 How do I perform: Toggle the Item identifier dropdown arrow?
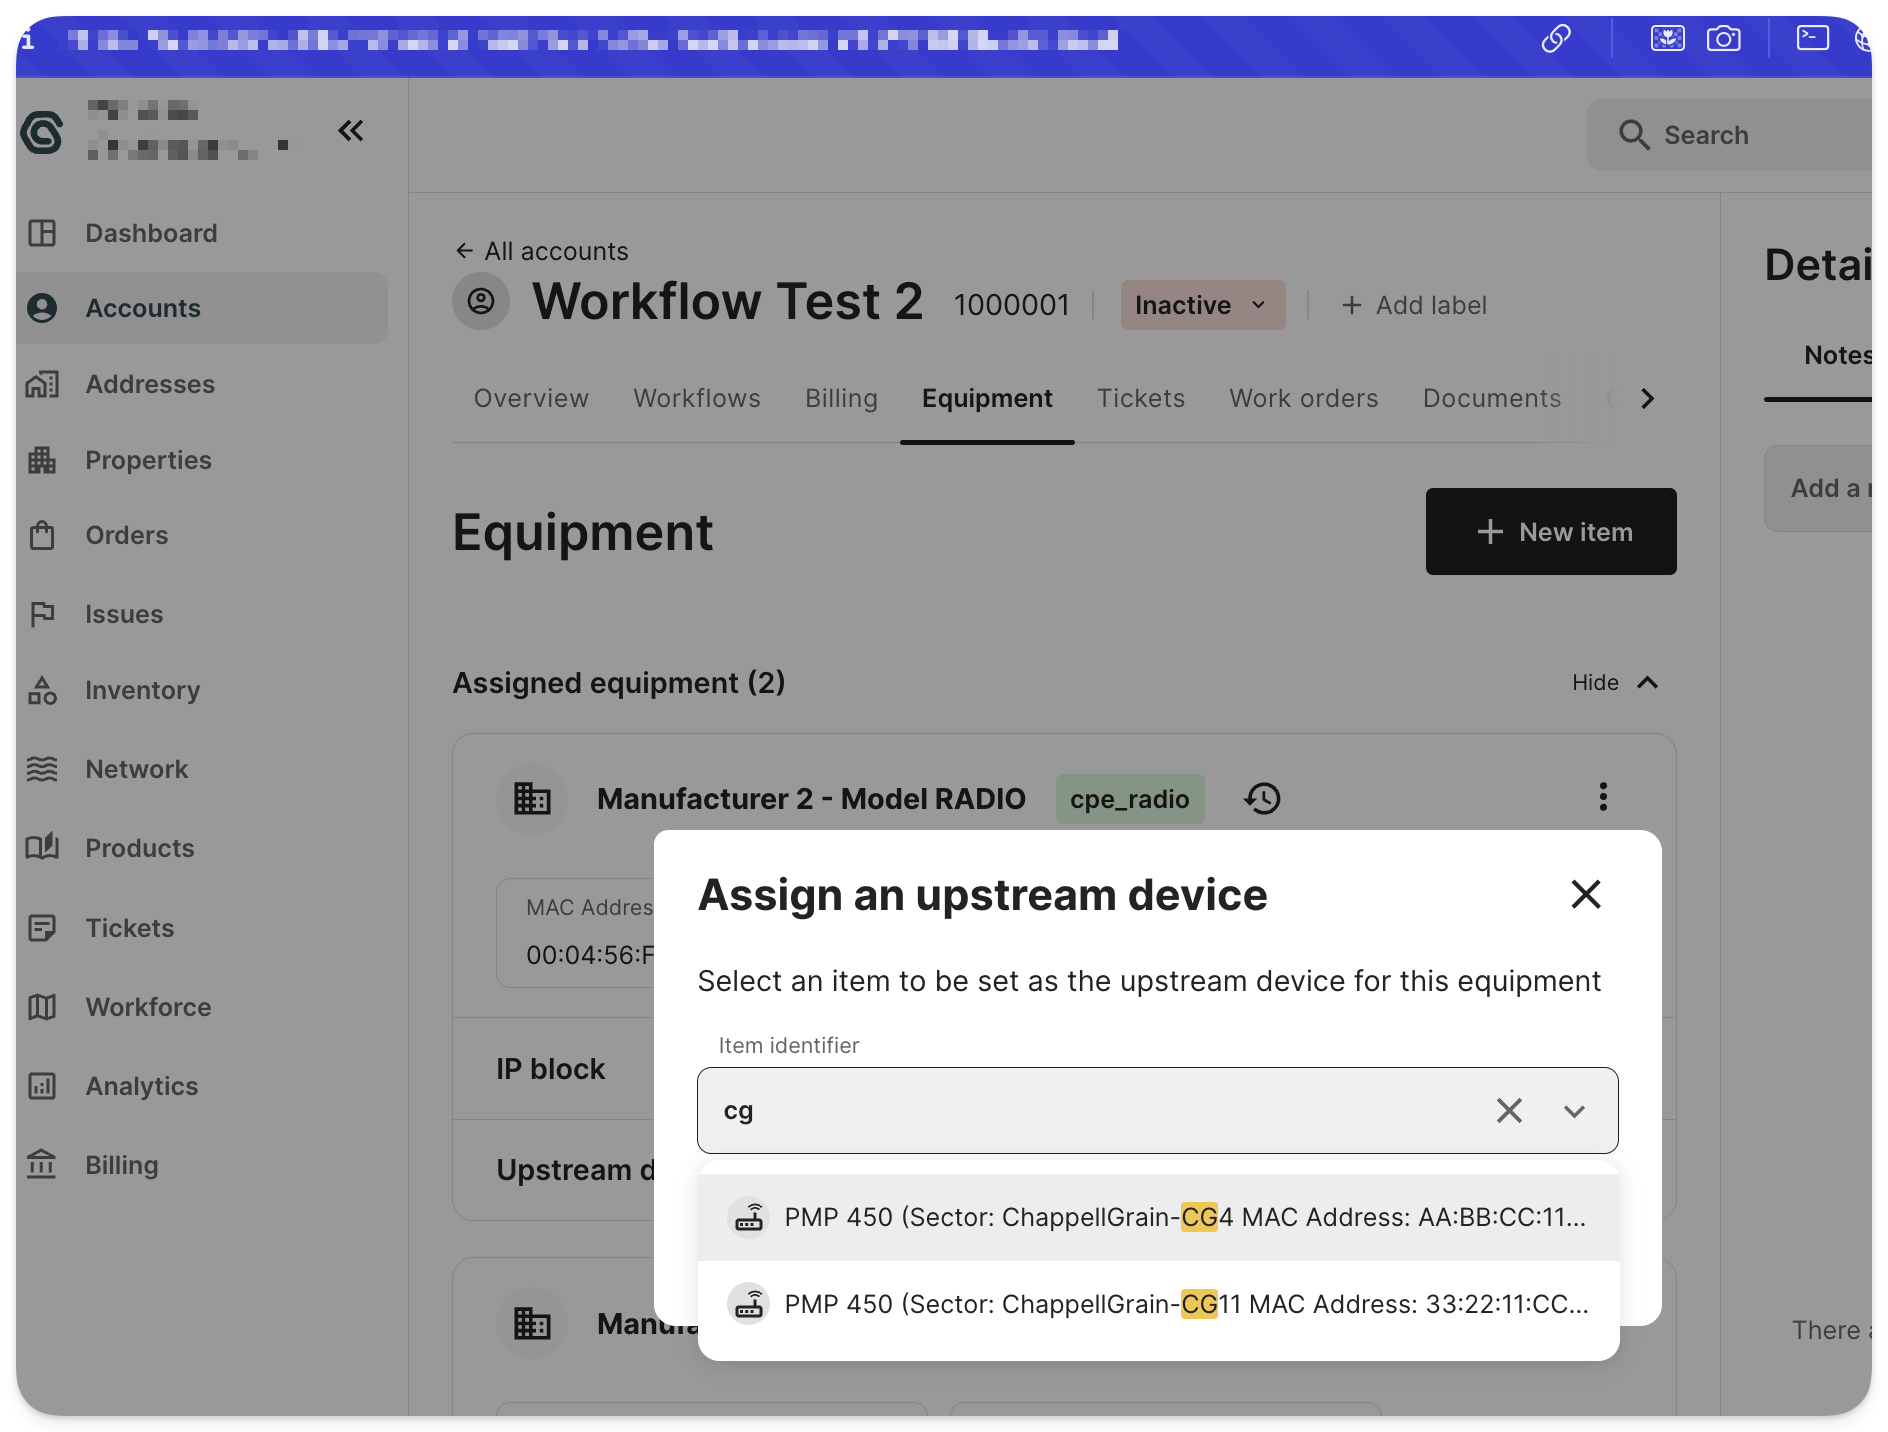1574,1111
